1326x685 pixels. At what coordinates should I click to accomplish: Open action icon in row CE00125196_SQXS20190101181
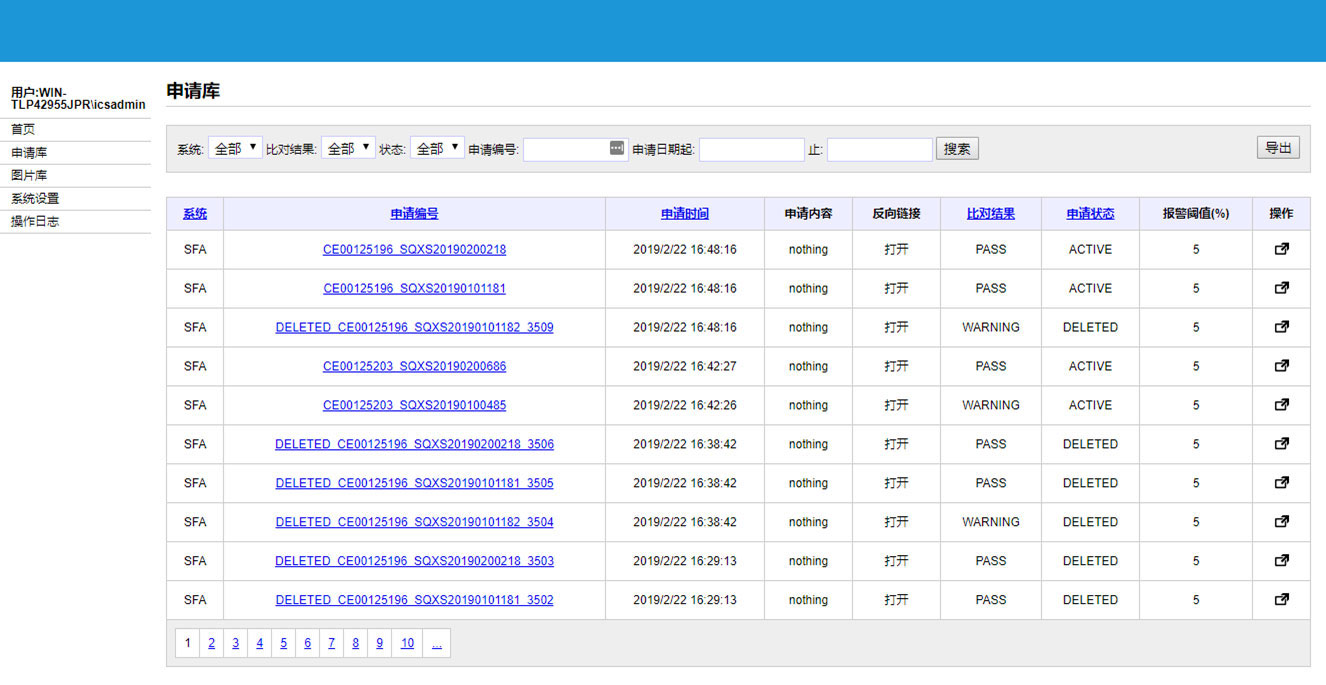[x=1281, y=288]
